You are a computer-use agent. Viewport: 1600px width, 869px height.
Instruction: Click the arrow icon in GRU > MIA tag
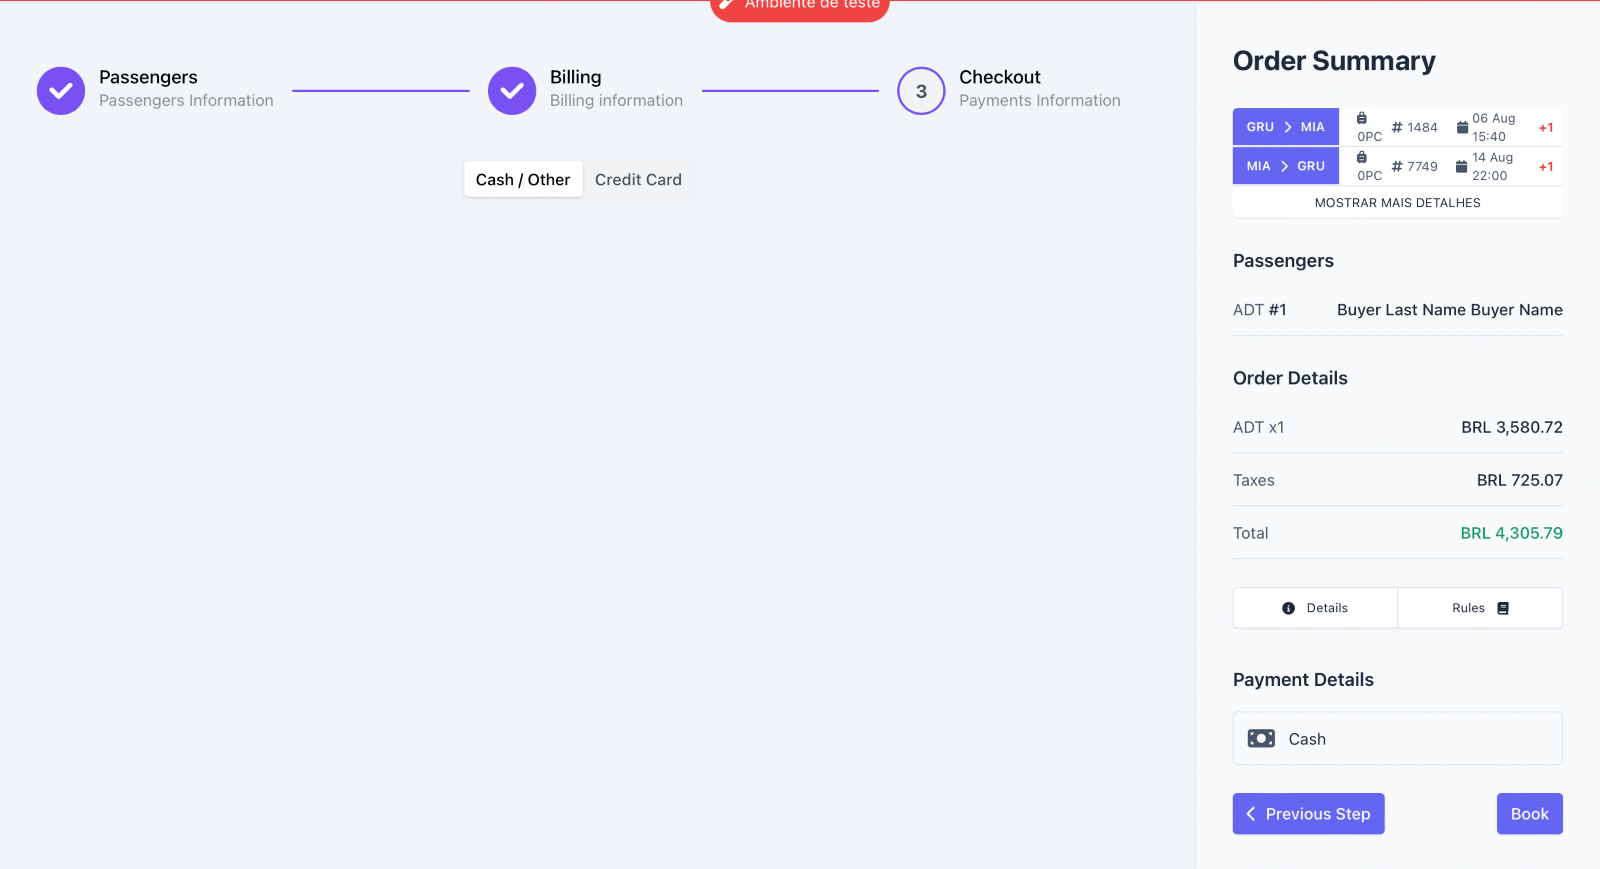(1288, 127)
